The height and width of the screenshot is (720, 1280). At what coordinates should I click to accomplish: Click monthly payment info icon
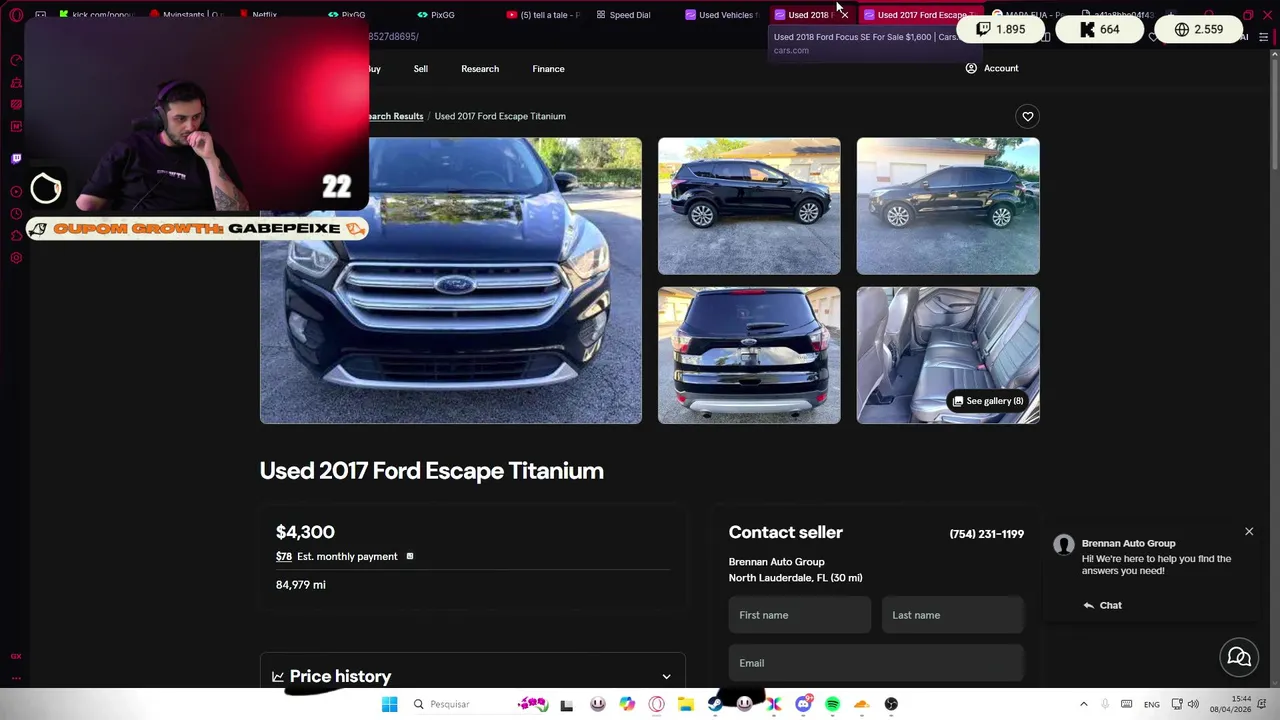409,556
